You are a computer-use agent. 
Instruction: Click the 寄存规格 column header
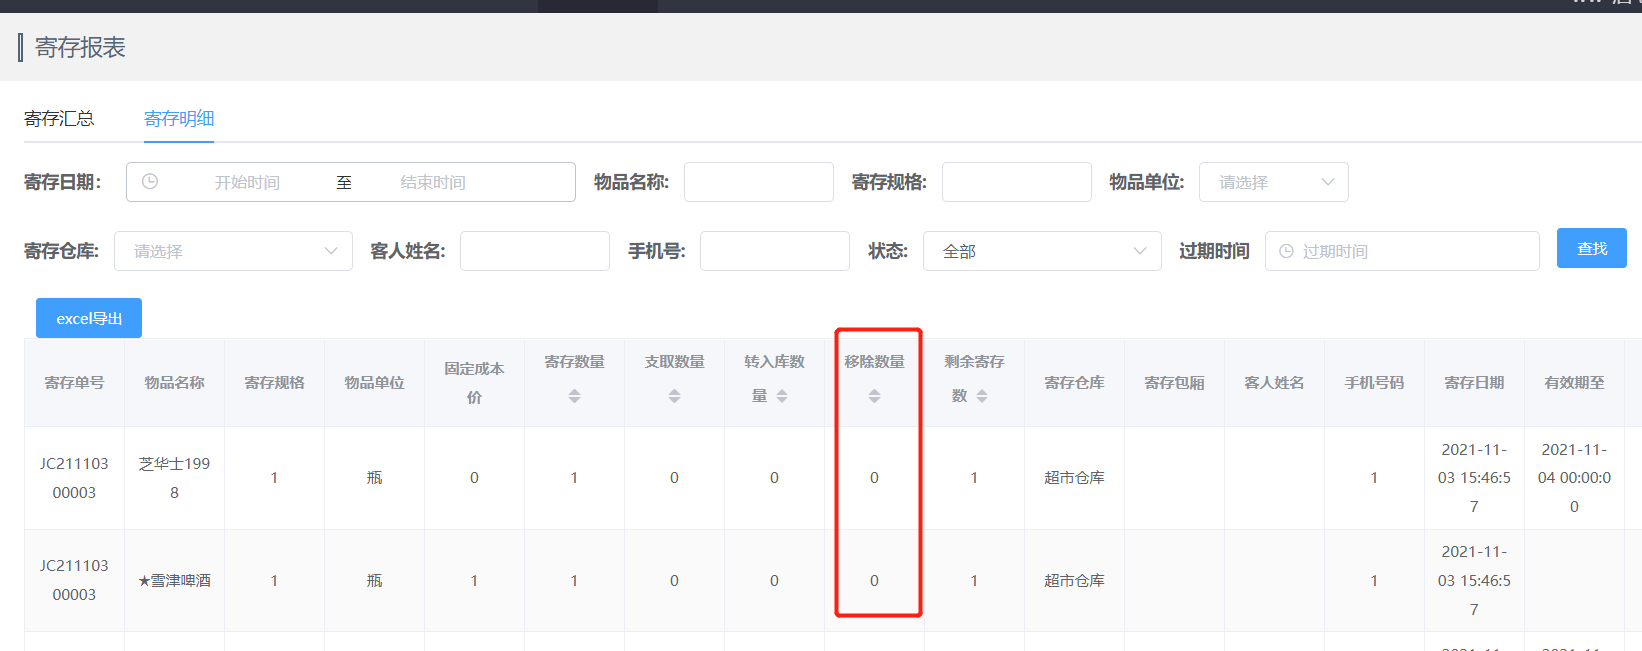(274, 382)
